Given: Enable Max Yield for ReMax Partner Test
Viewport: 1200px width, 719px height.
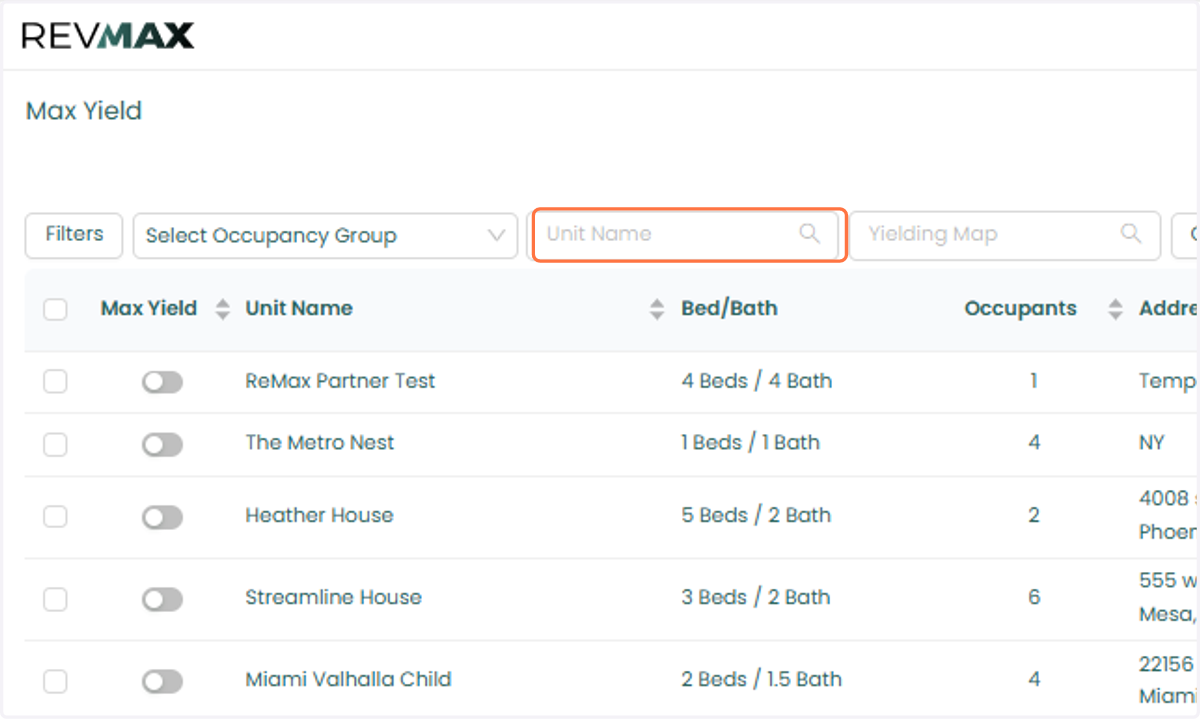Looking at the screenshot, I should (x=162, y=381).
